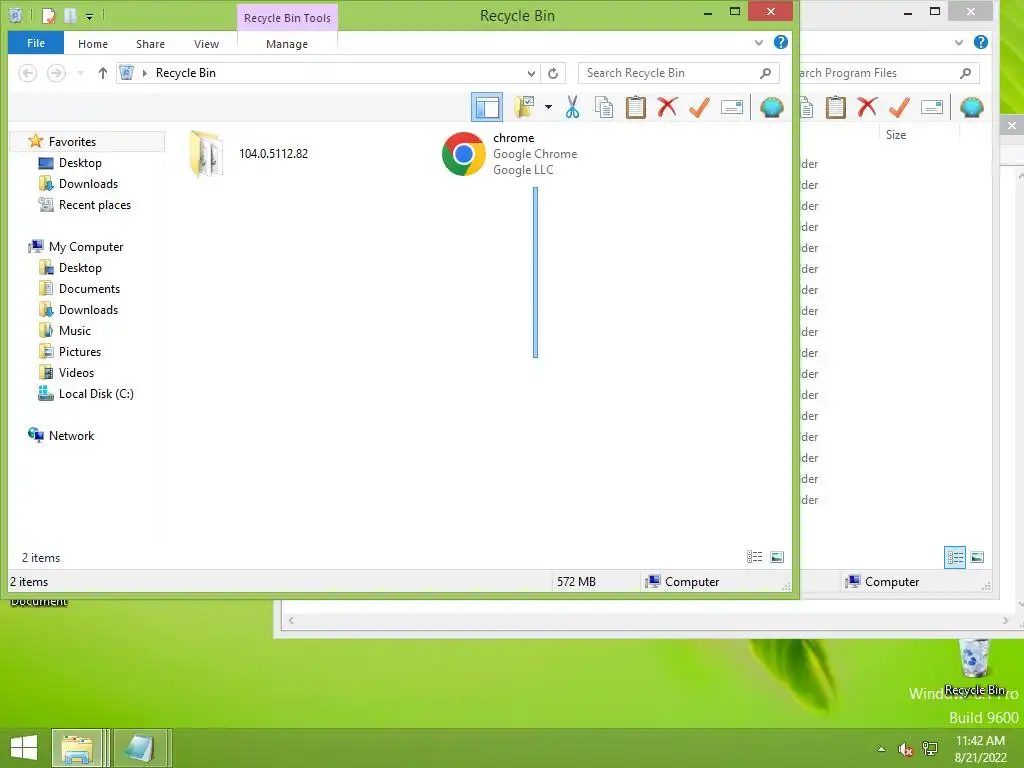Image resolution: width=1024 pixels, height=768 pixels.
Task: Open Help icon in Recycle Bin window
Action: pyautogui.click(x=780, y=42)
